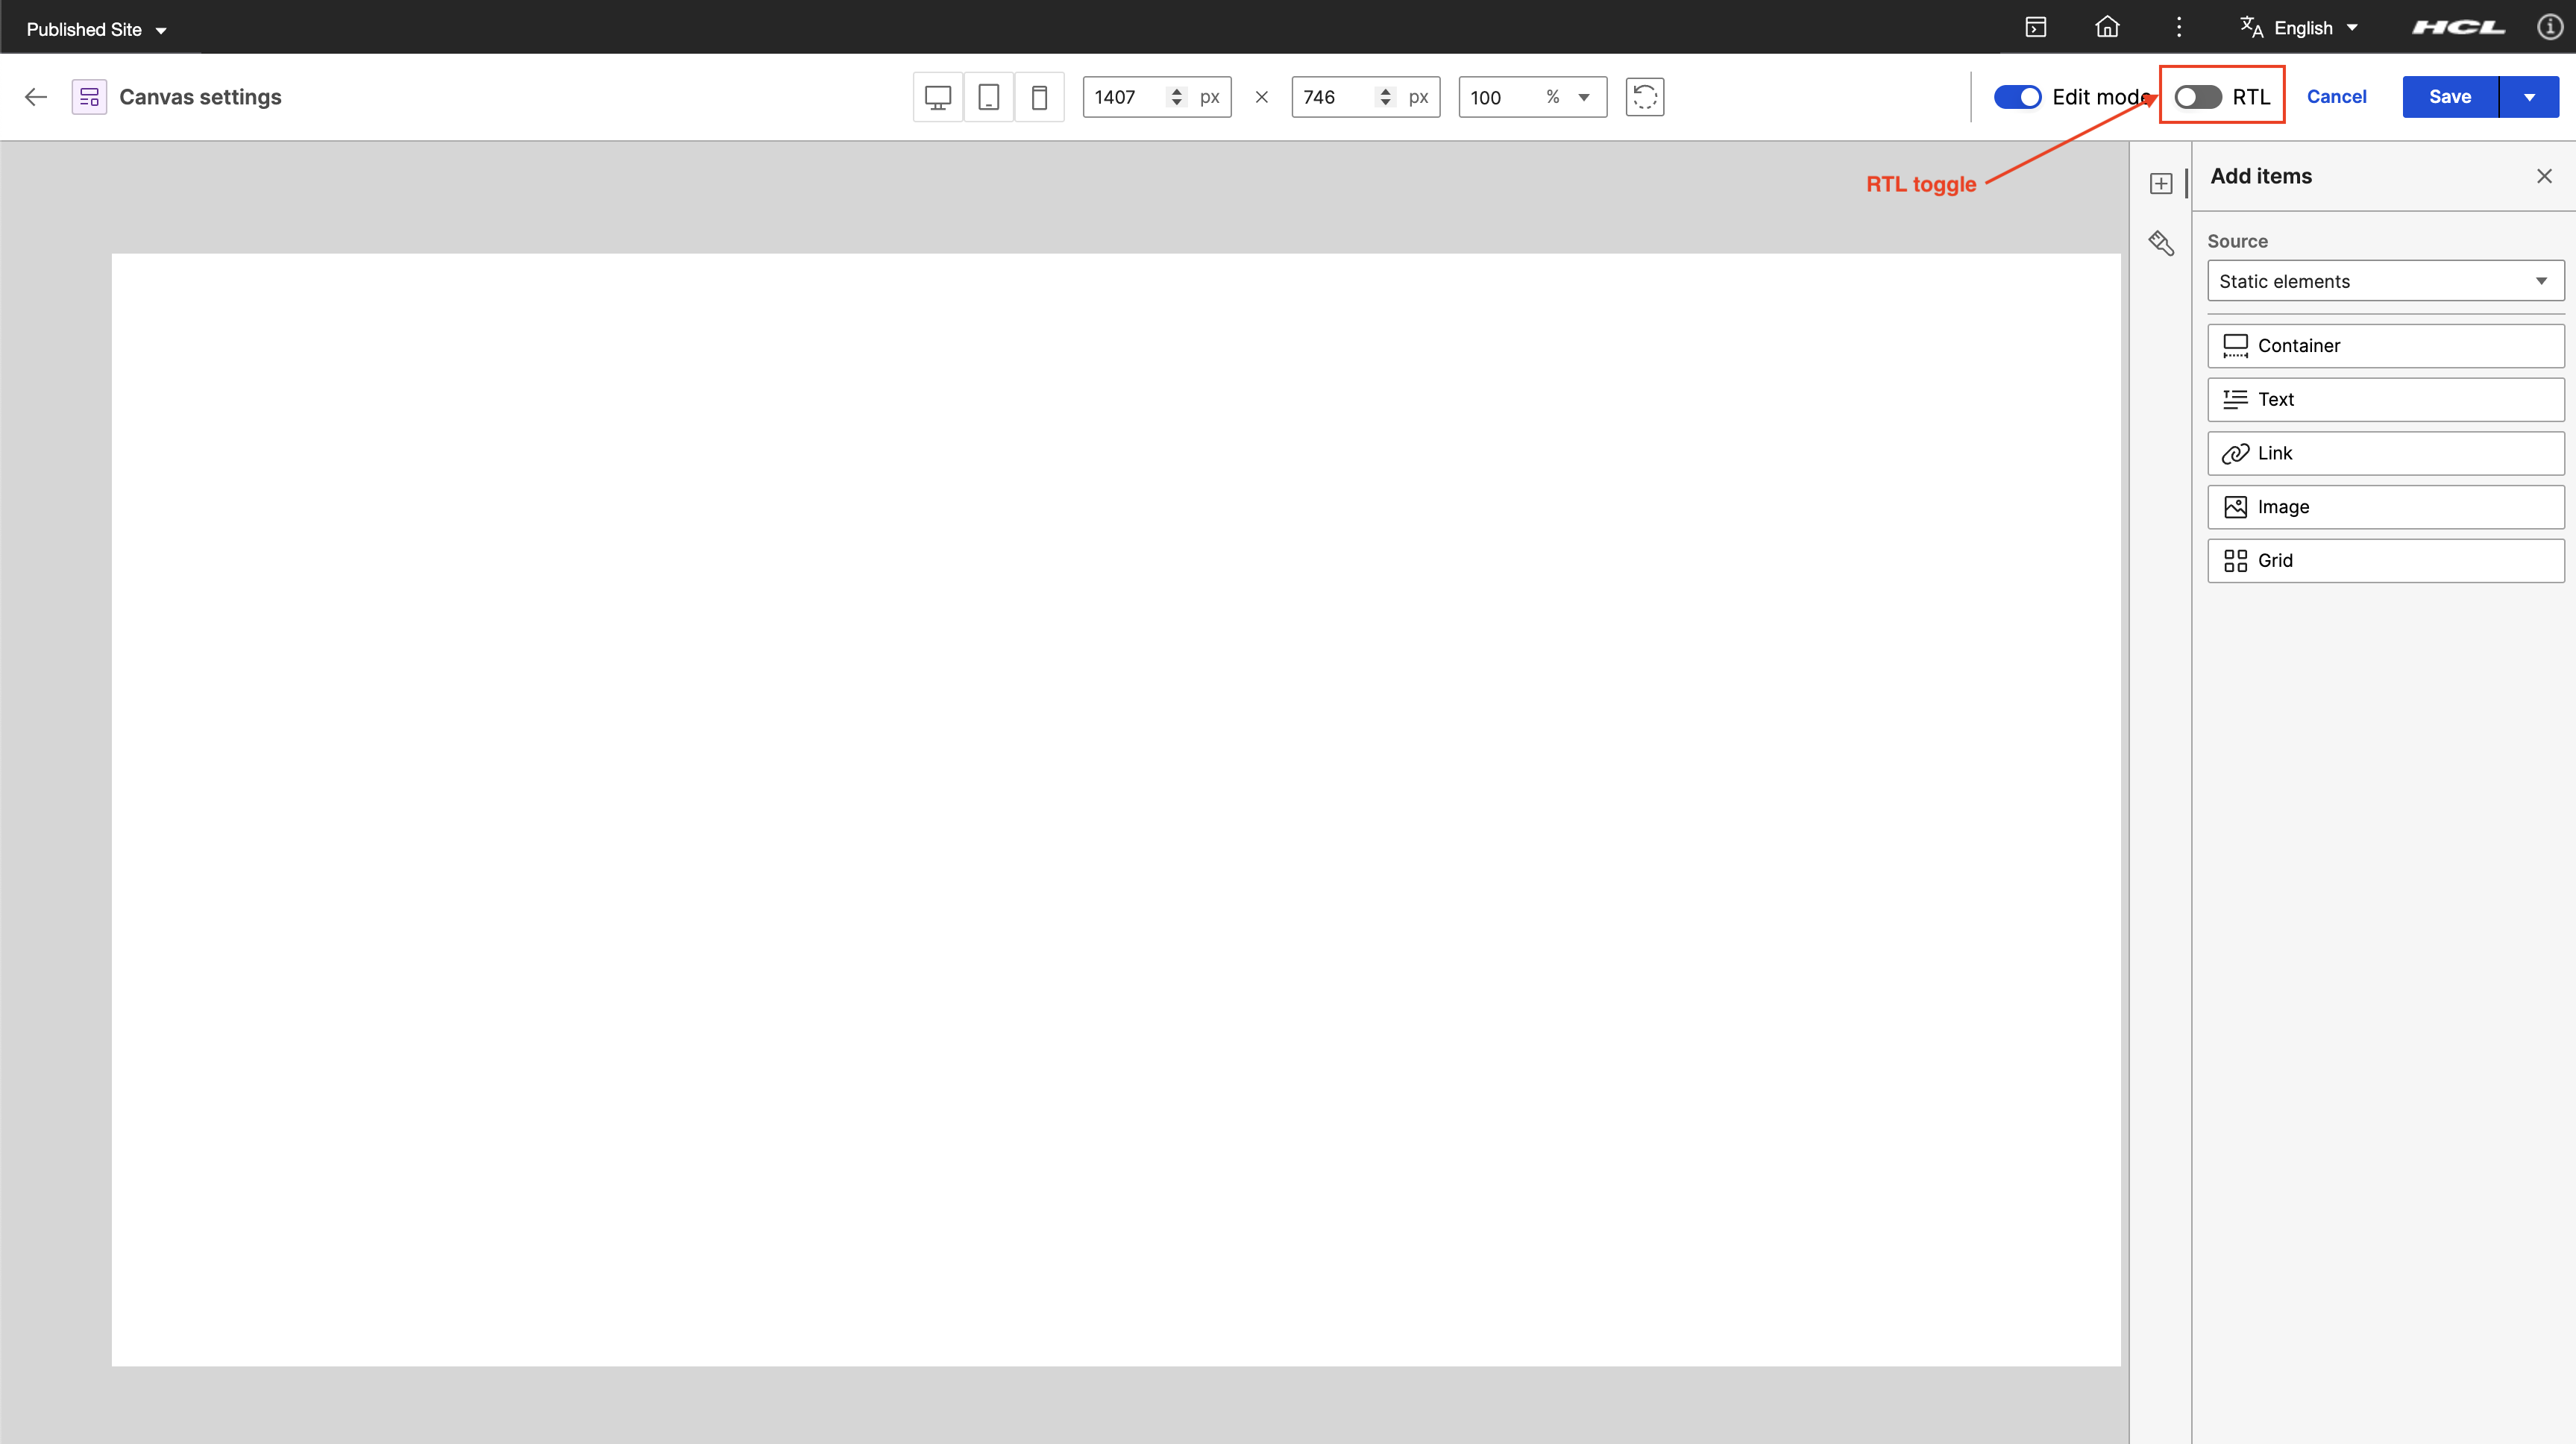The width and height of the screenshot is (2576, 1444).
Task: Open the Save split-button dropdown arrow
Action: point(2529,97)
